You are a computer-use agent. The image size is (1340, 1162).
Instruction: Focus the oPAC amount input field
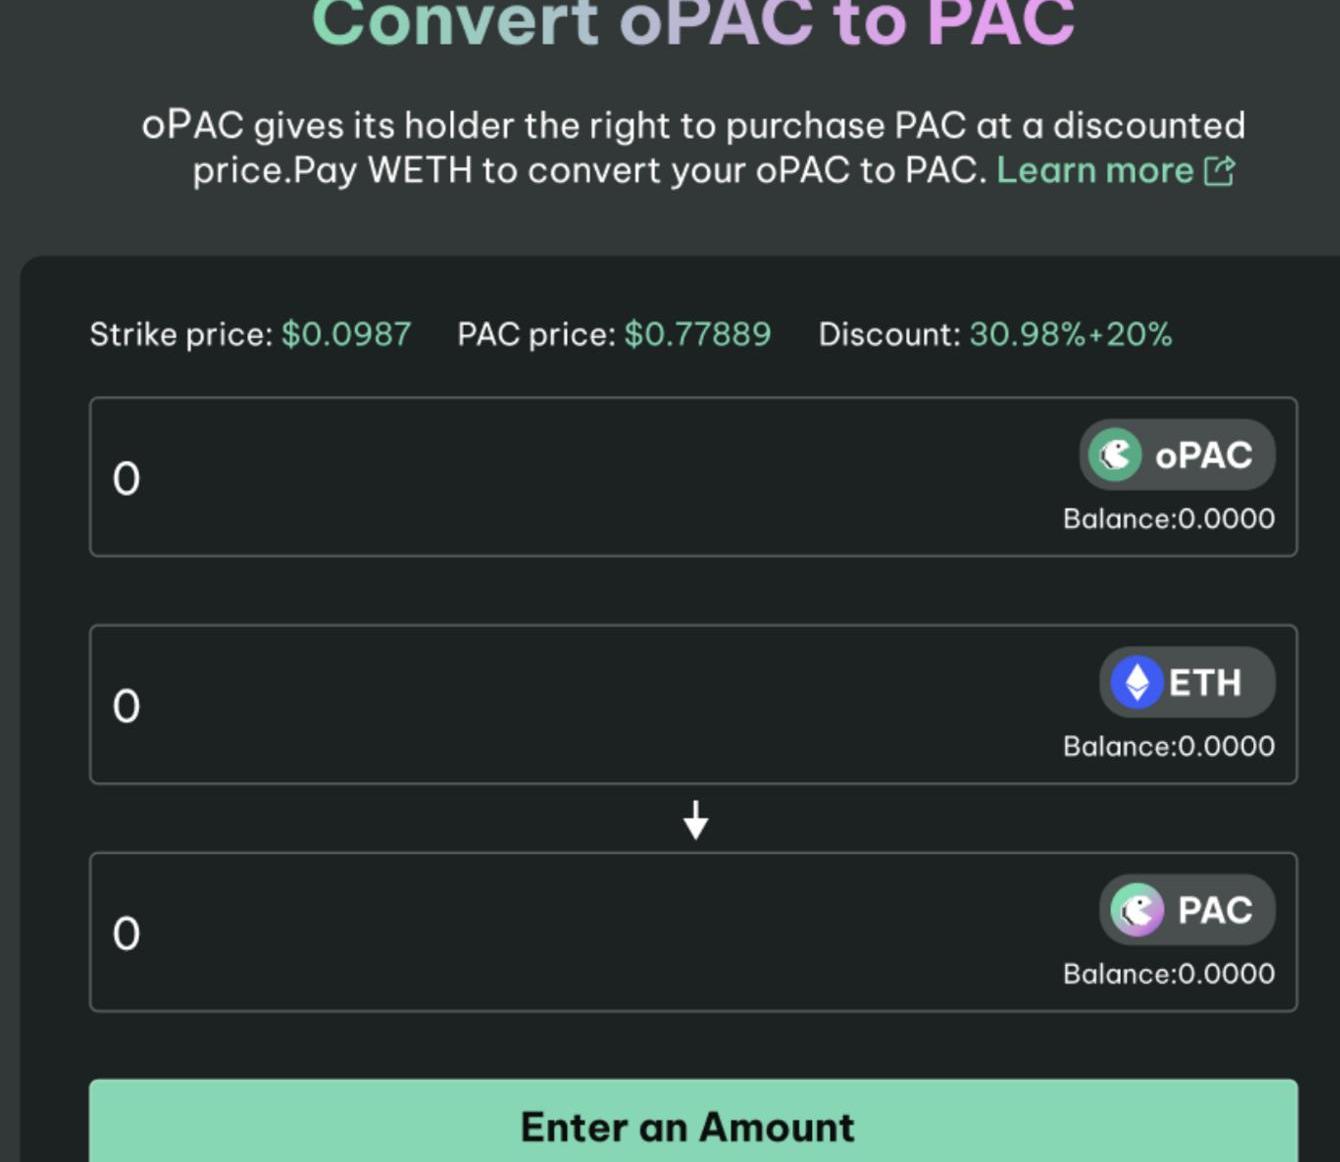500,478
